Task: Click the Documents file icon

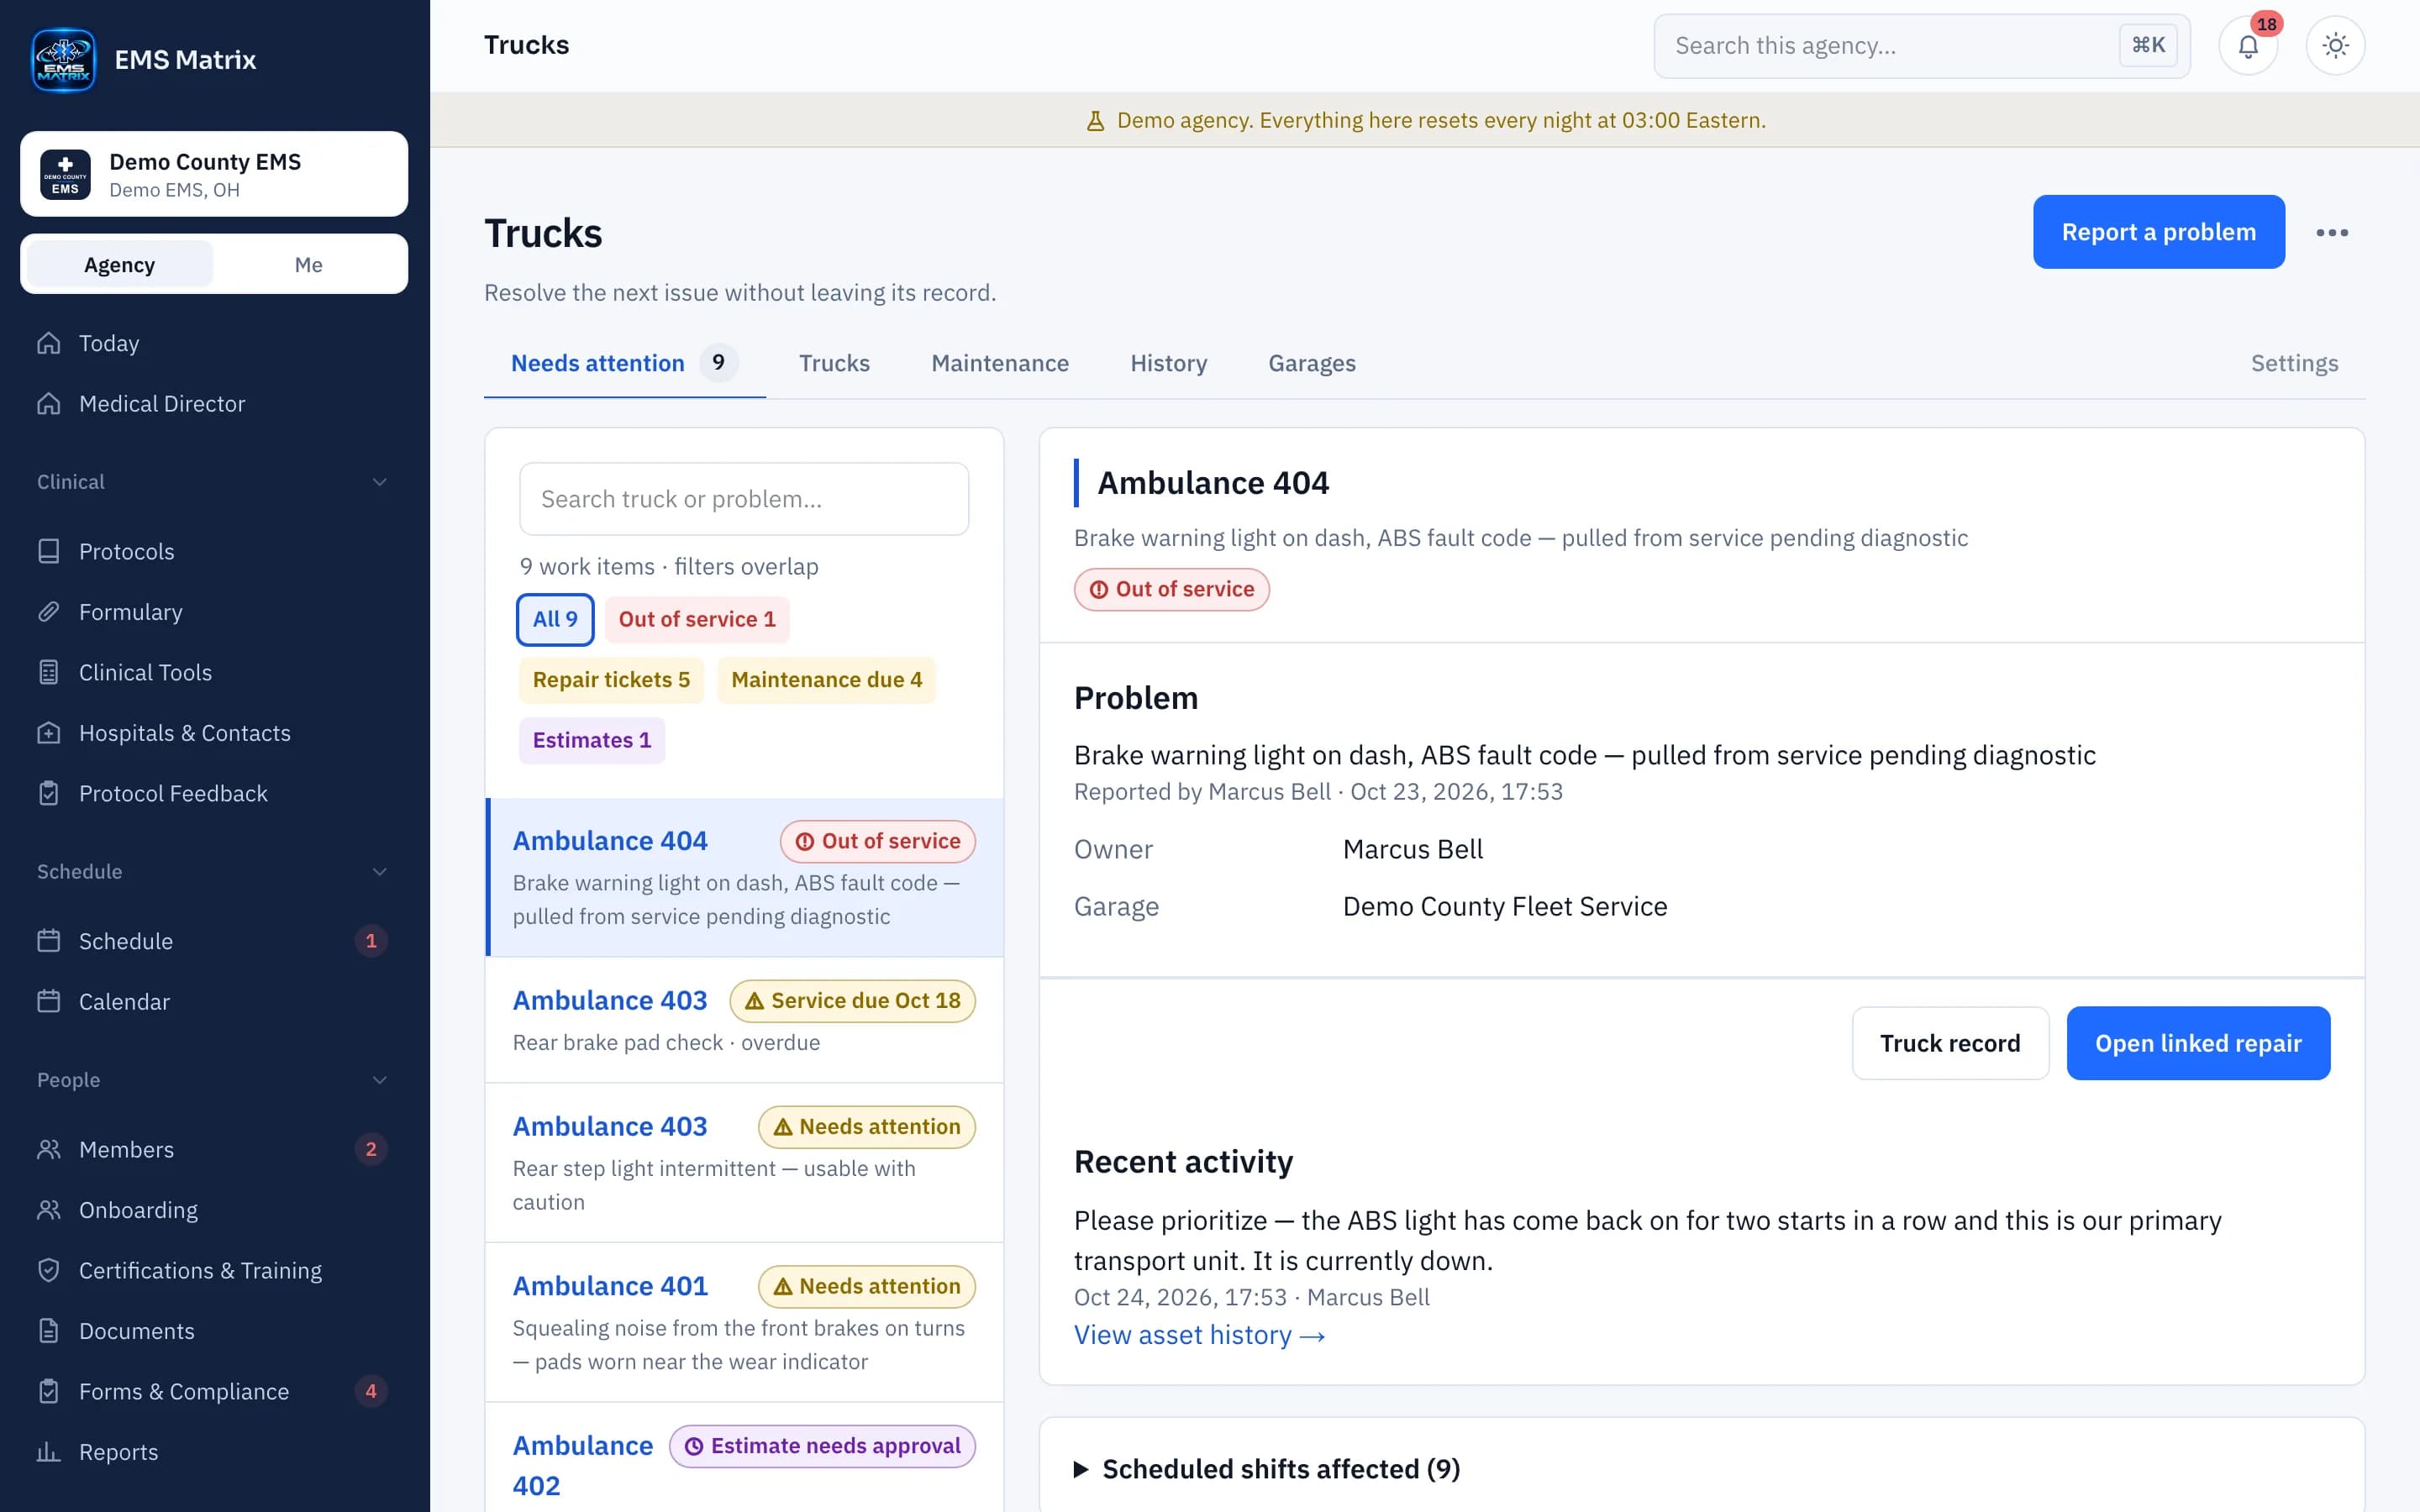Action: (49, 1331)
